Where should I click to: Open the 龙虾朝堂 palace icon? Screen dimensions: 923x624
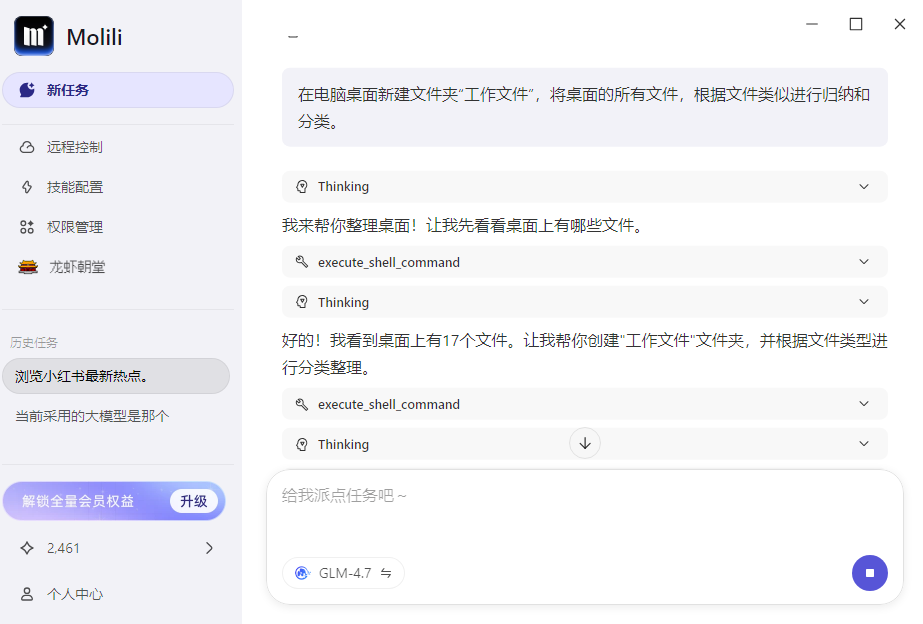pyautogui.click(x=28, y=267)
